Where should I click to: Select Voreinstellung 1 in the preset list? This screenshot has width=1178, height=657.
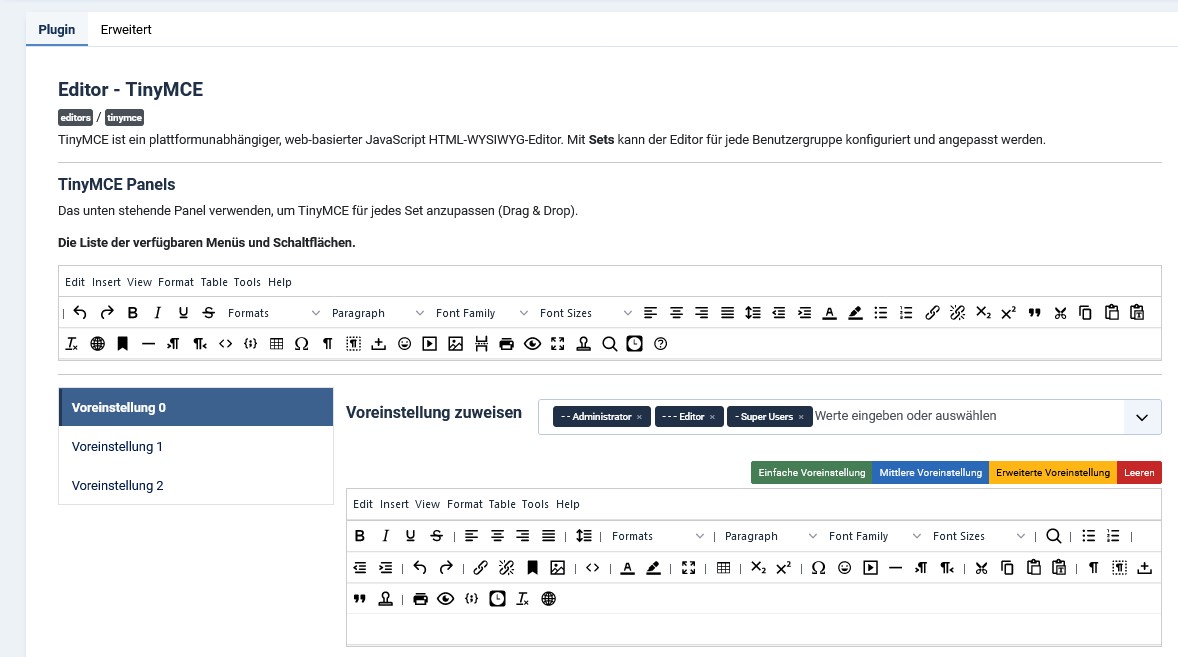click(117, 447)
